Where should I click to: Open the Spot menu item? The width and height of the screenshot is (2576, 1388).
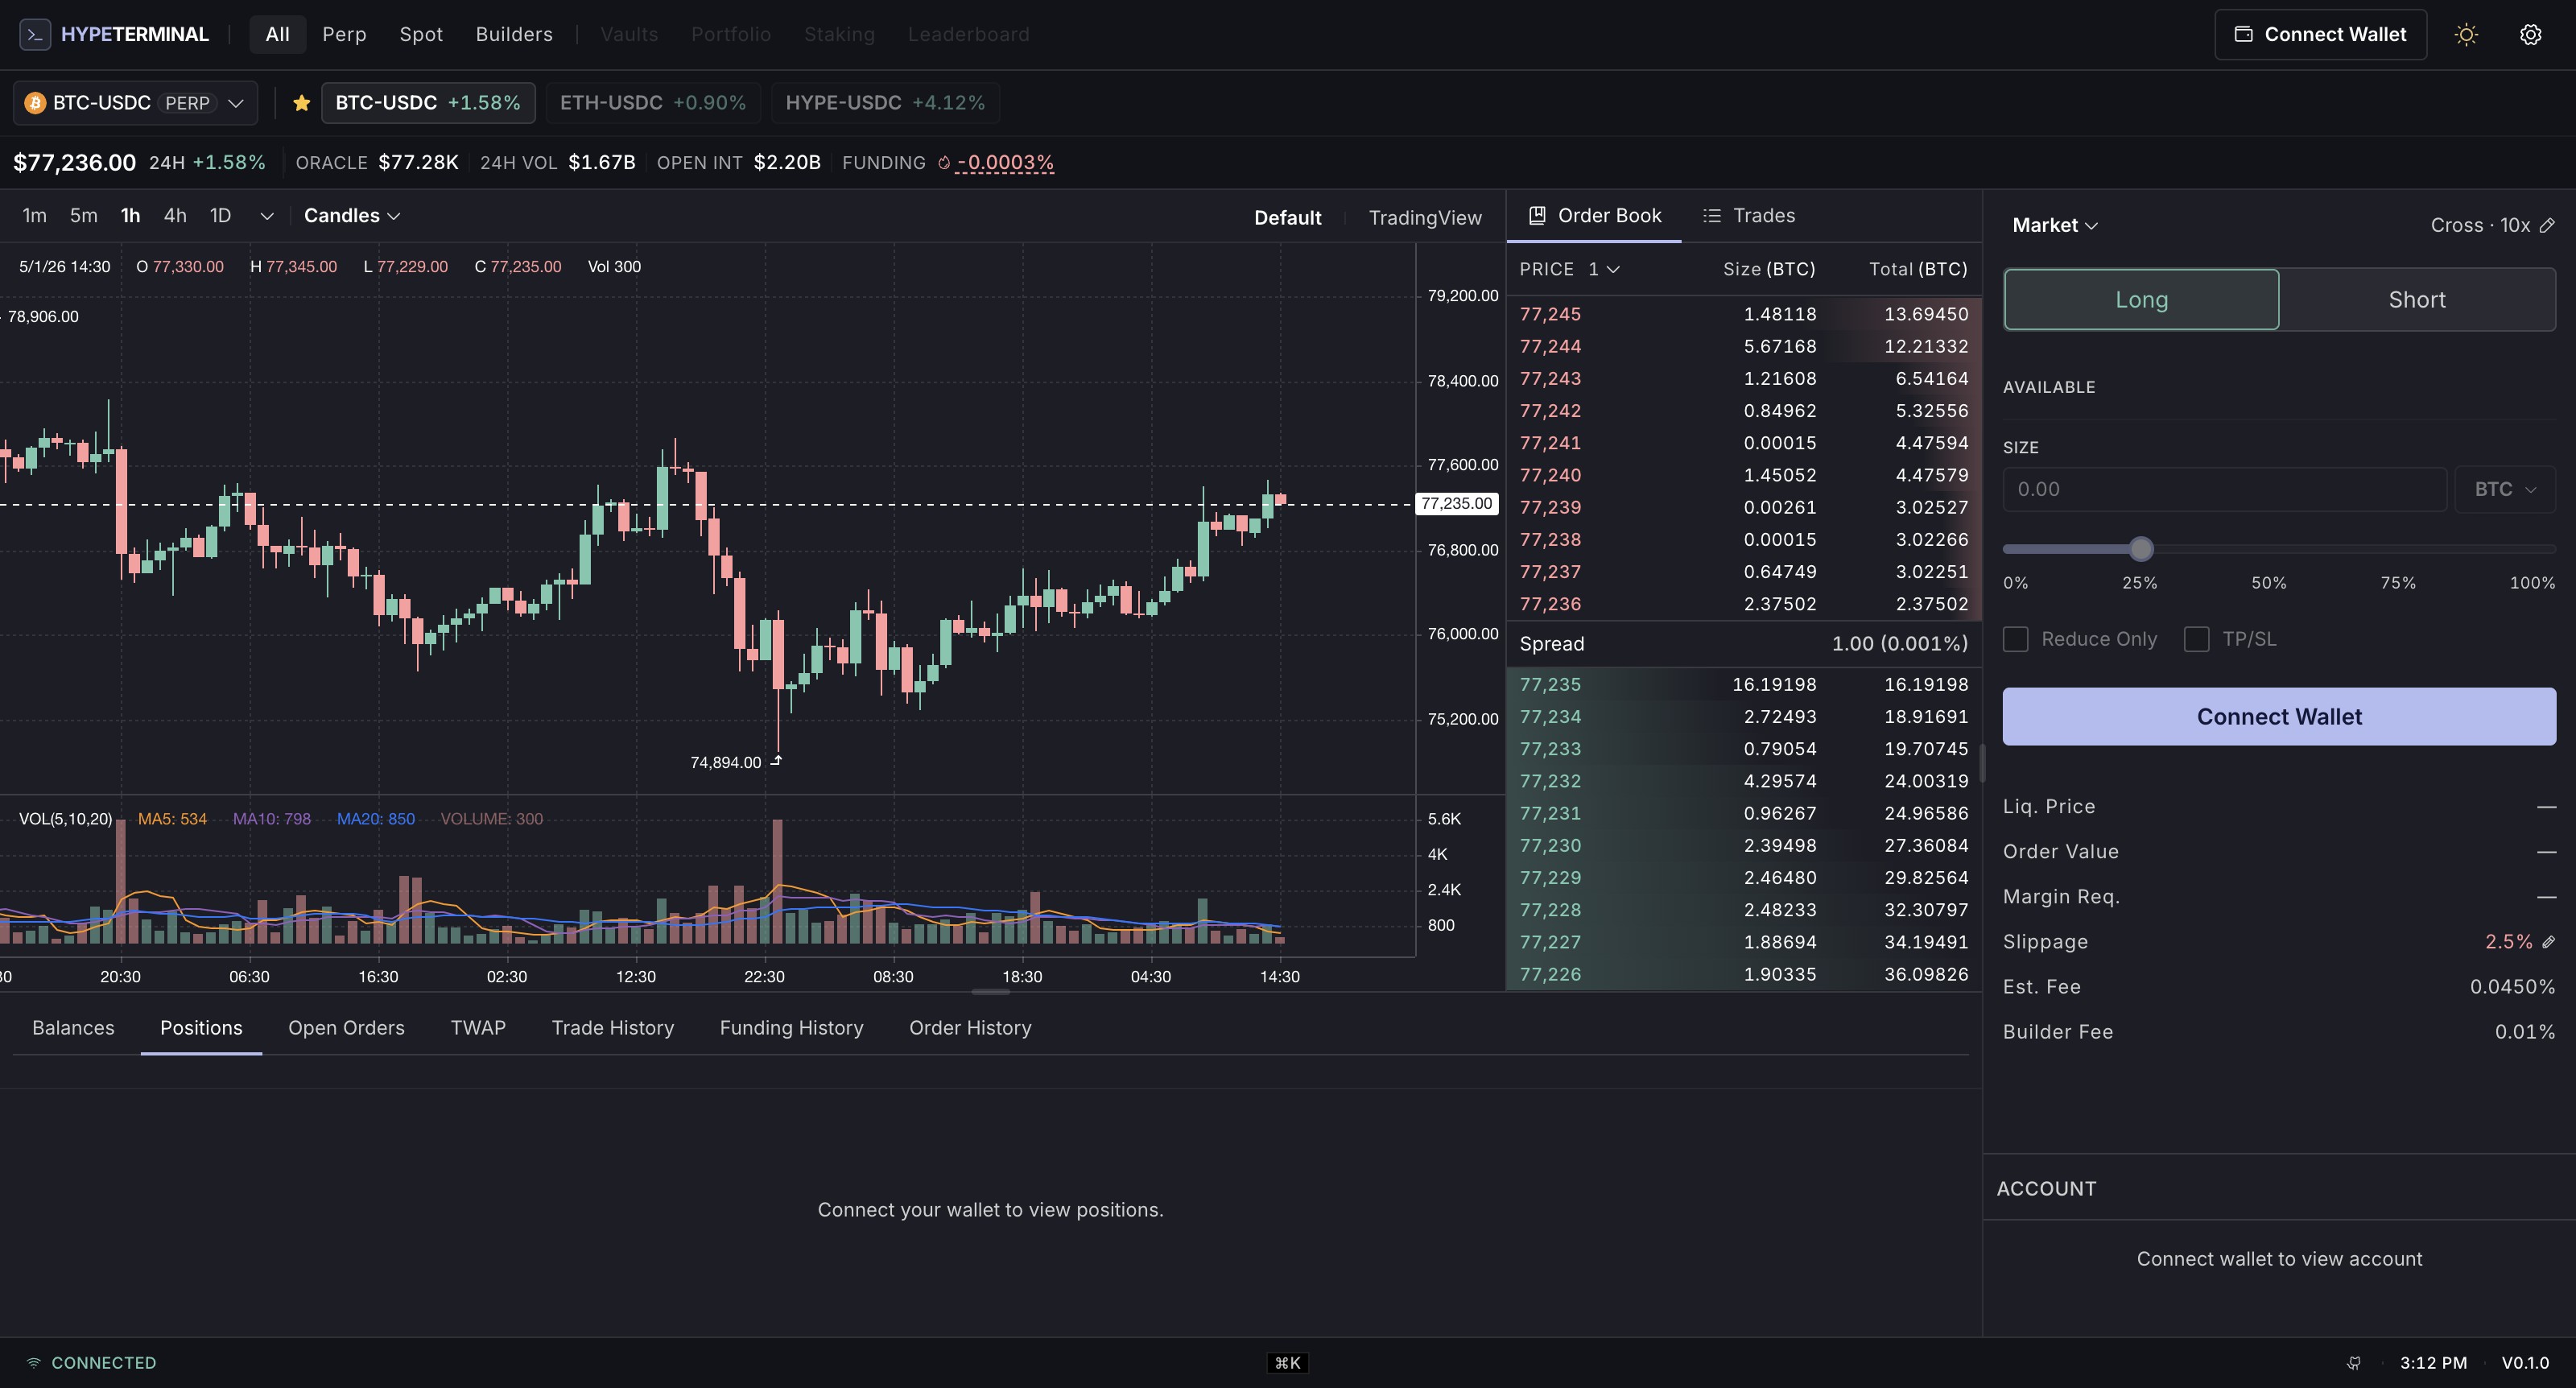(421, 35)
